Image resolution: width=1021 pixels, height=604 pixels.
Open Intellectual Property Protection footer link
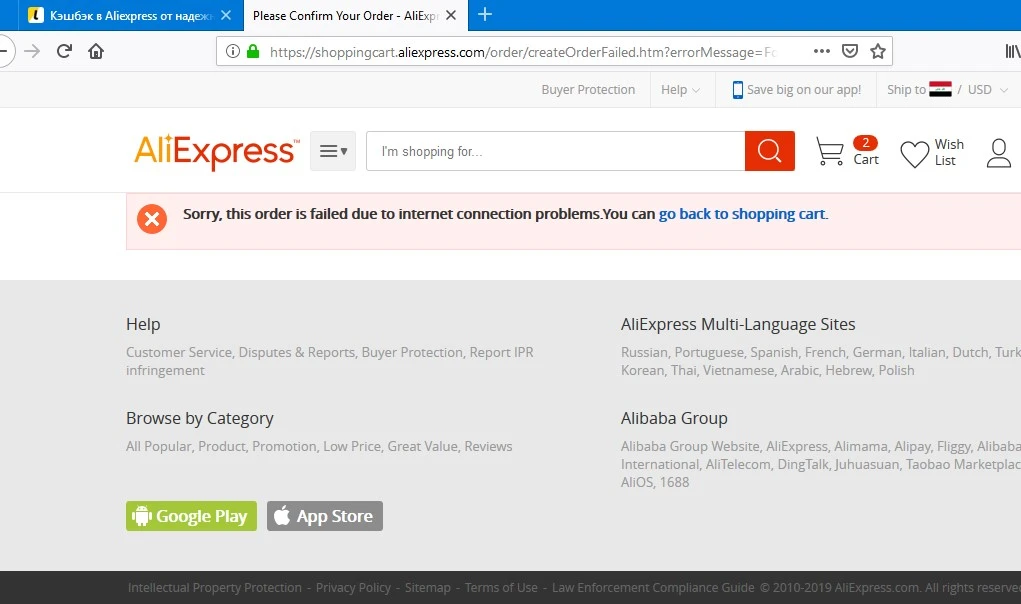(x=215, y=588)
